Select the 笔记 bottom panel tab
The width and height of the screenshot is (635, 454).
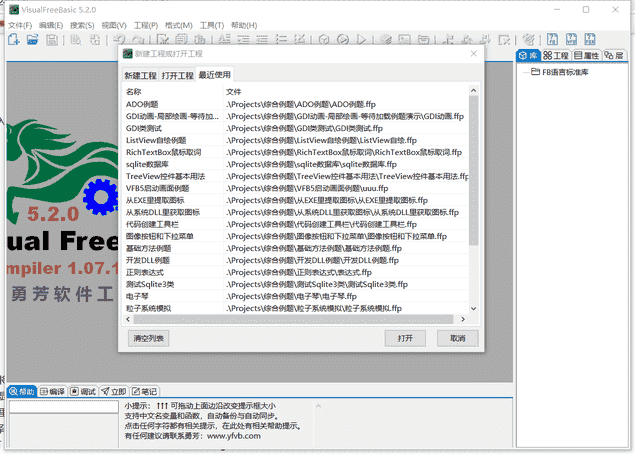(145, 392)
